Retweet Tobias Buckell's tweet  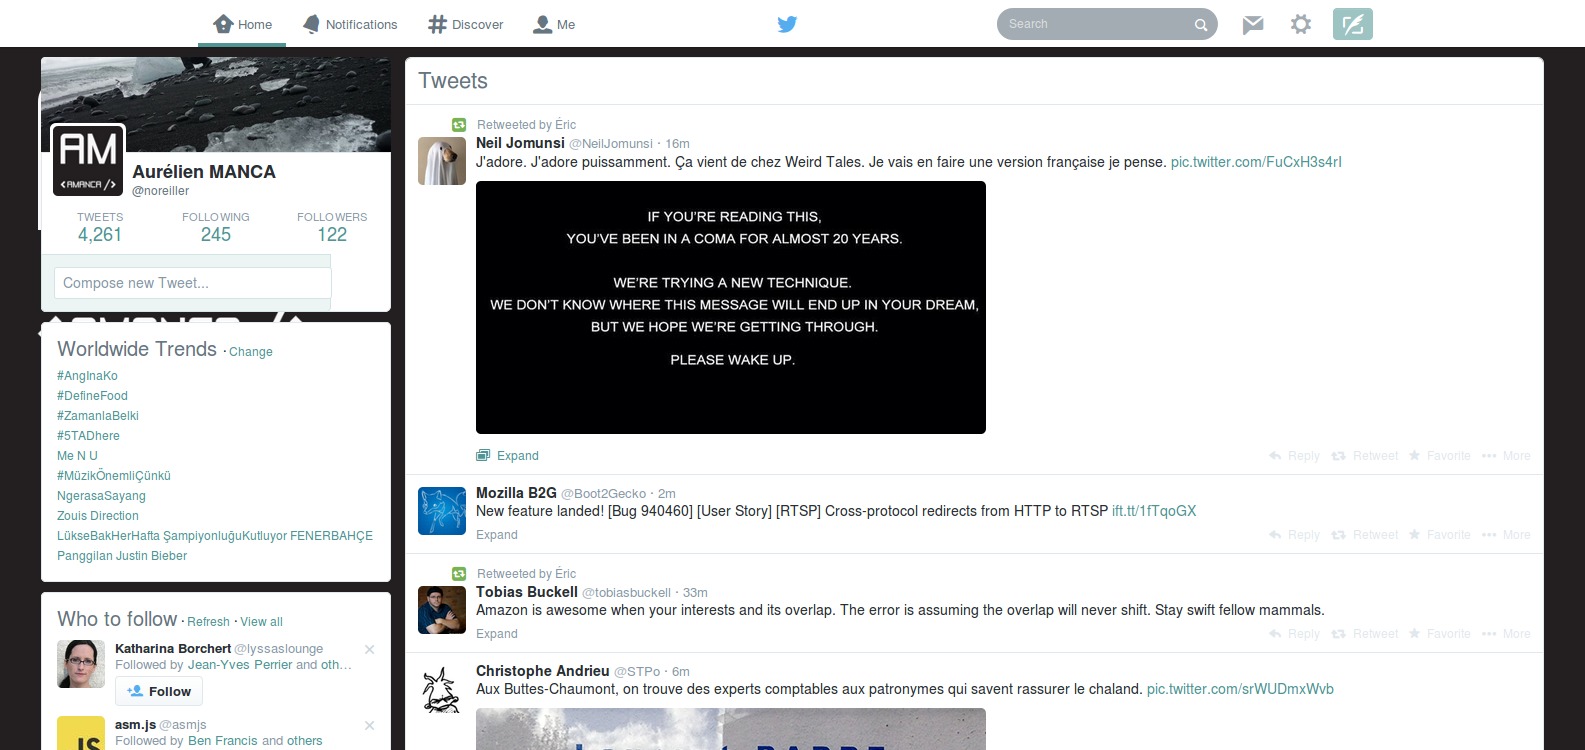[1365, 634]
